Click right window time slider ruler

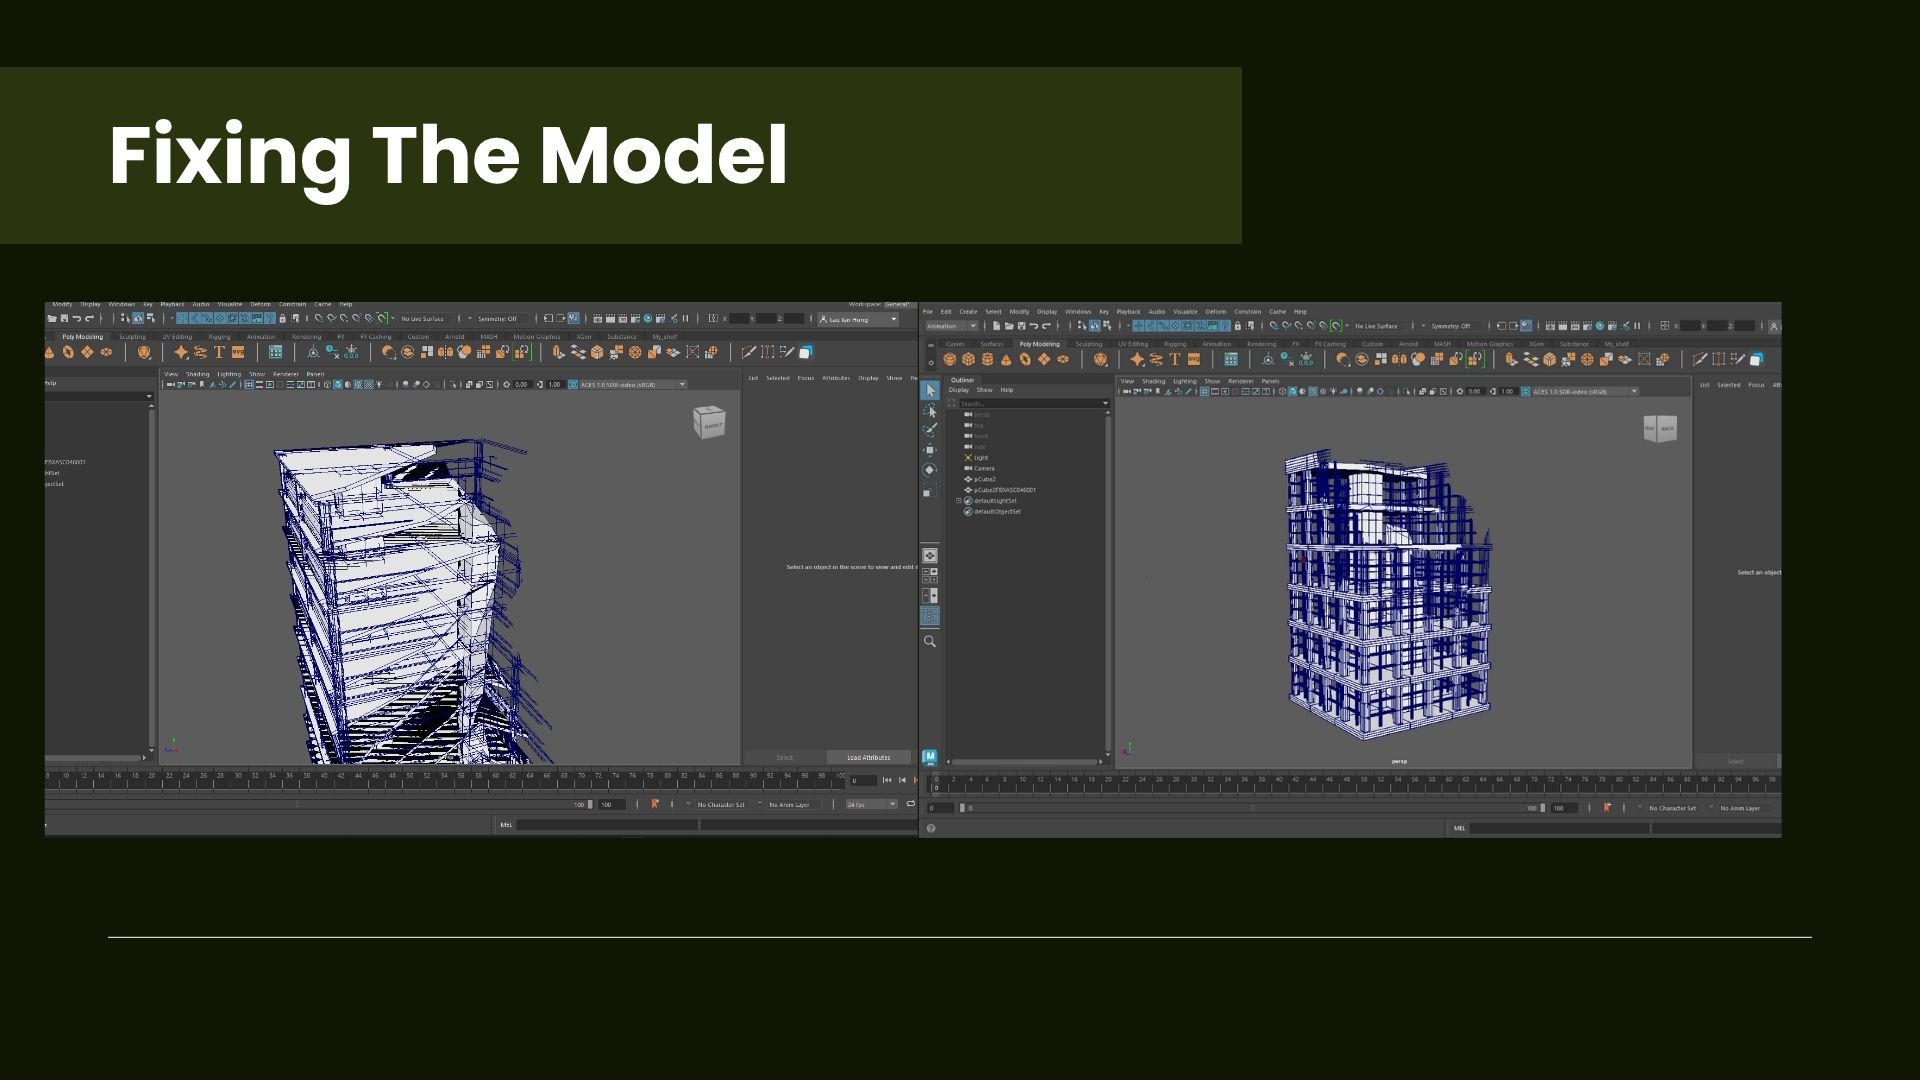[x=1354, y=784]
